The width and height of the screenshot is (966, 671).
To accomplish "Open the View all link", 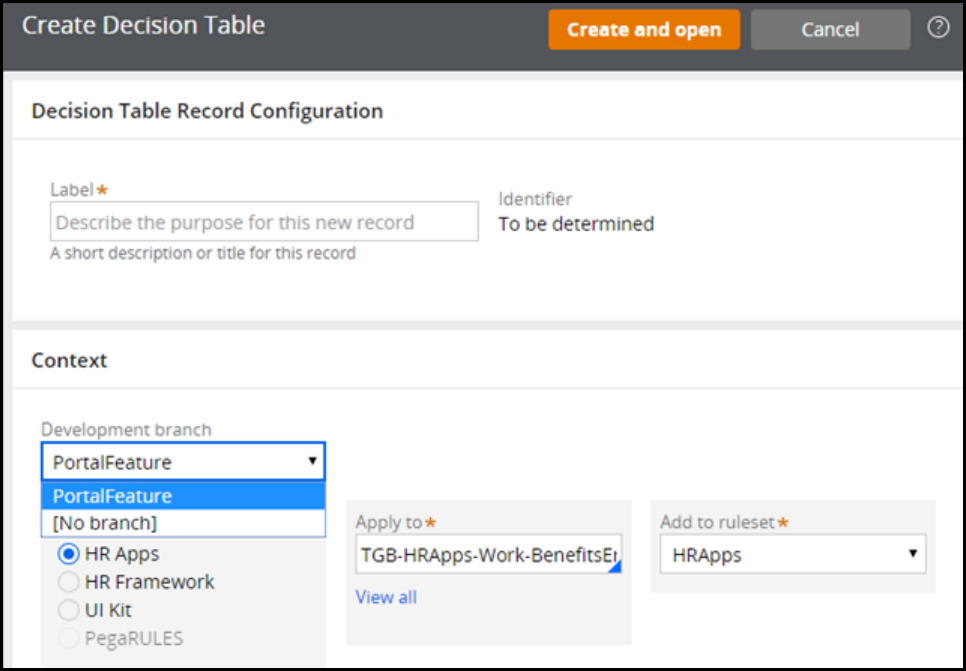I will click(x=386, y=597).
